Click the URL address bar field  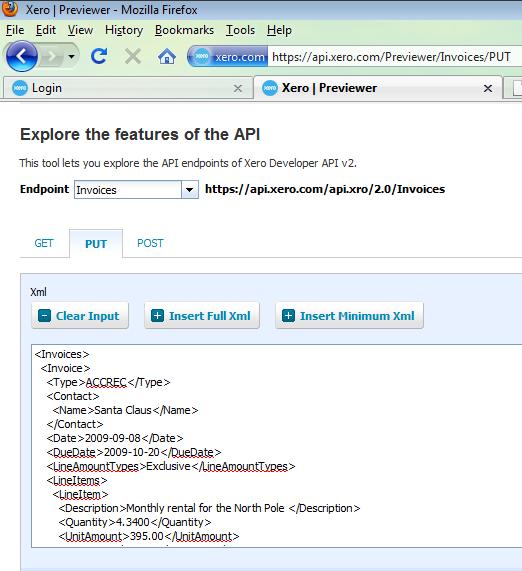click(x=395, y=56)
